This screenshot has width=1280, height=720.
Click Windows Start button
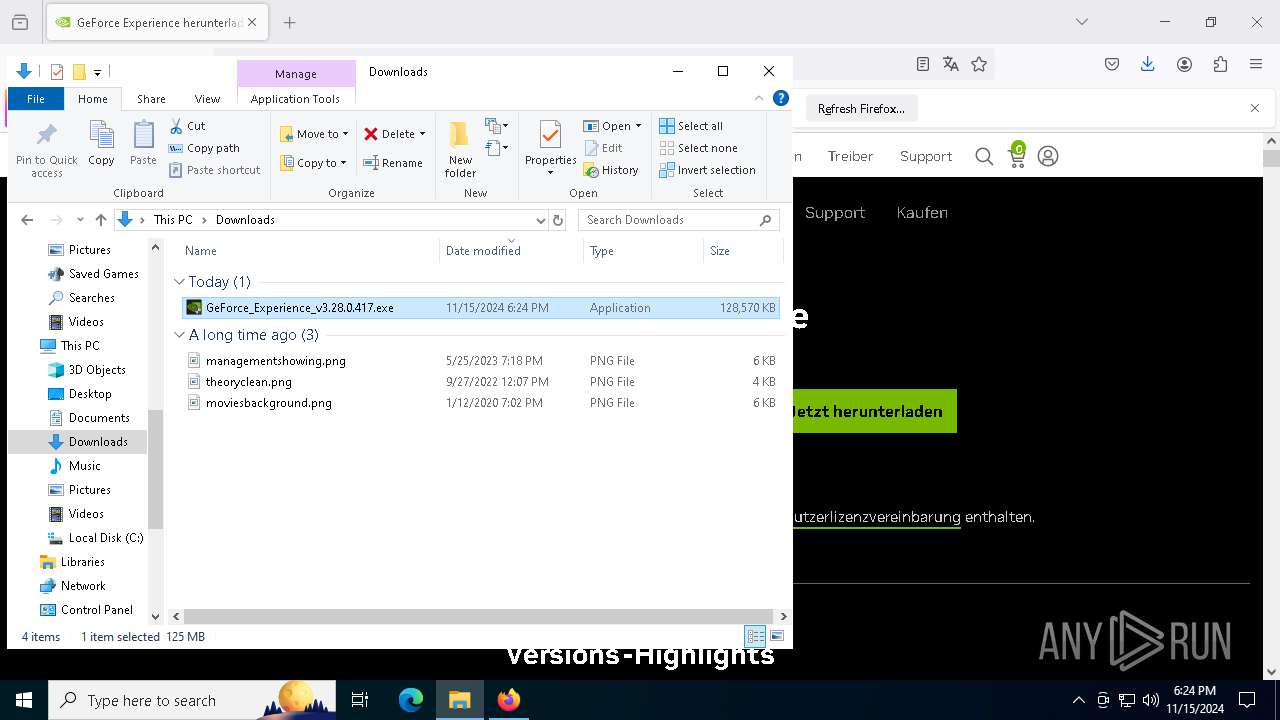pos(24,700)
